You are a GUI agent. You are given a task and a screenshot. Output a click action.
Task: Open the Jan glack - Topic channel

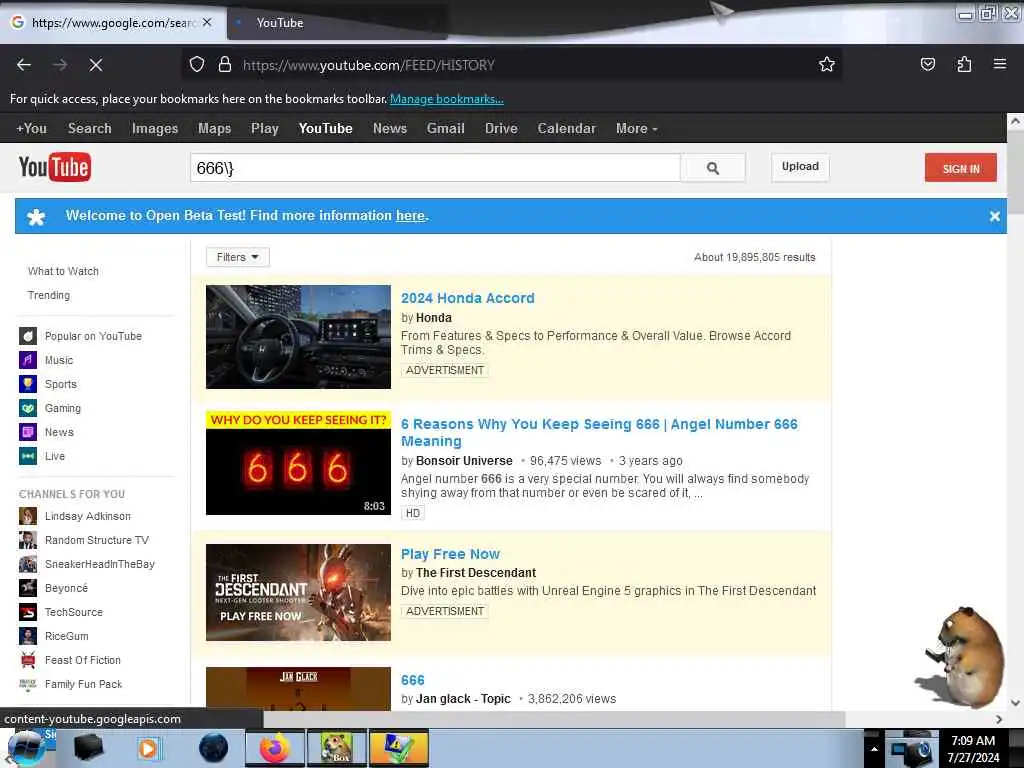(x=463, y=699)
